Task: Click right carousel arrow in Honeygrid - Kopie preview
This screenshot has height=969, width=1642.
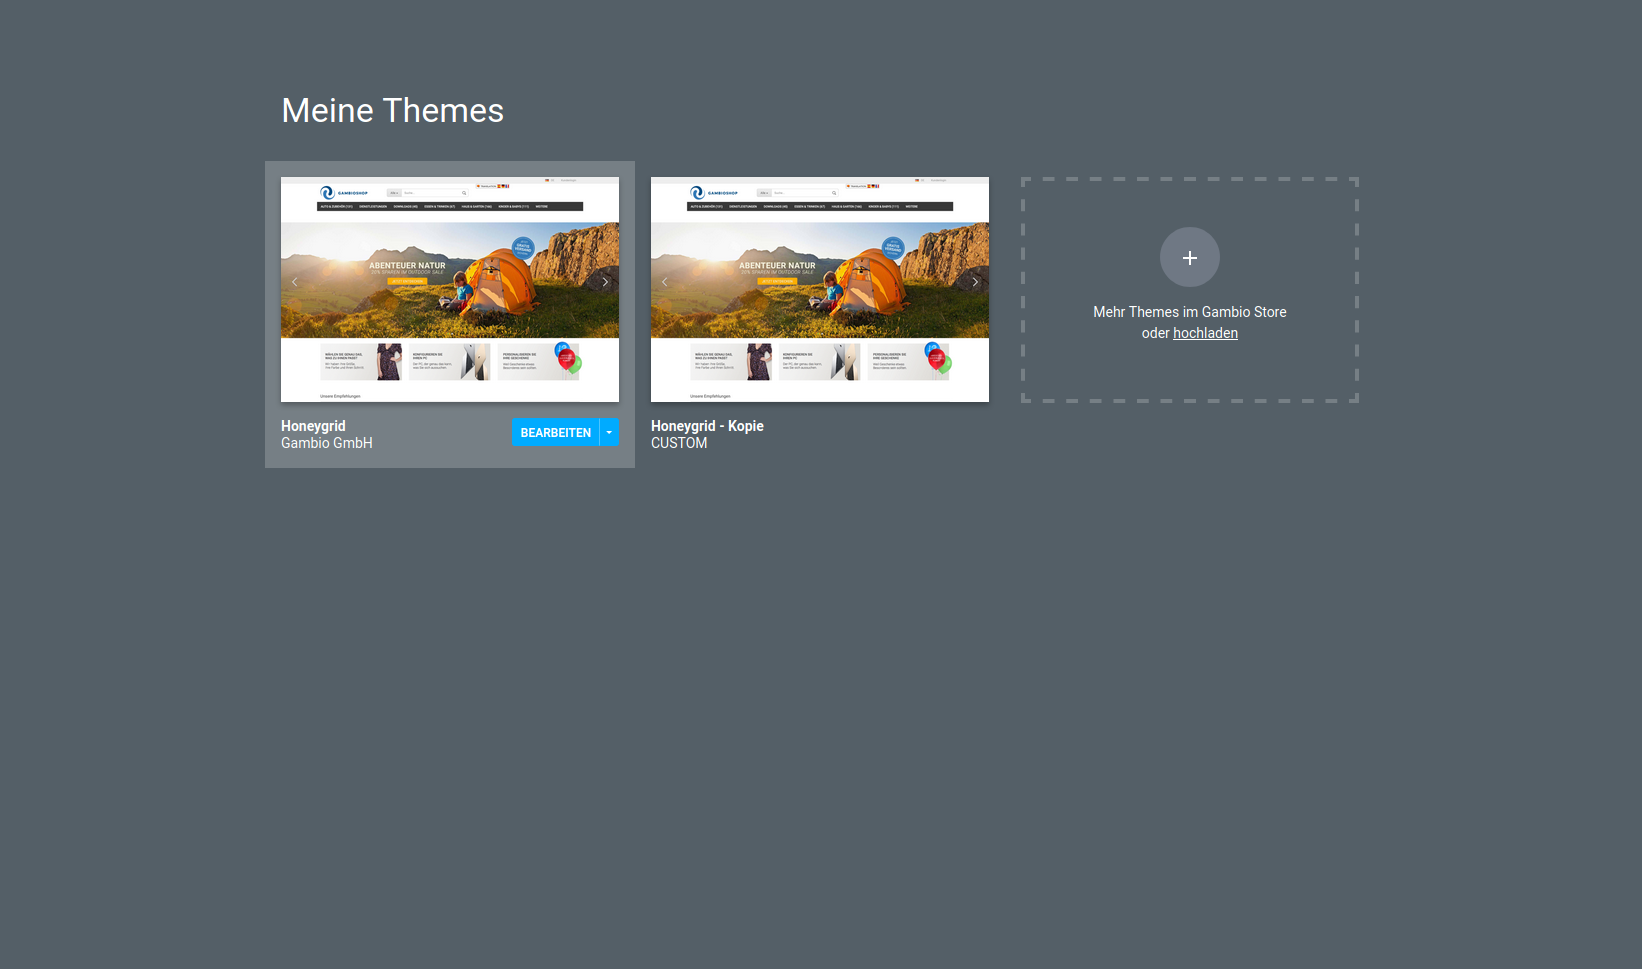Action: pos(975,282)
